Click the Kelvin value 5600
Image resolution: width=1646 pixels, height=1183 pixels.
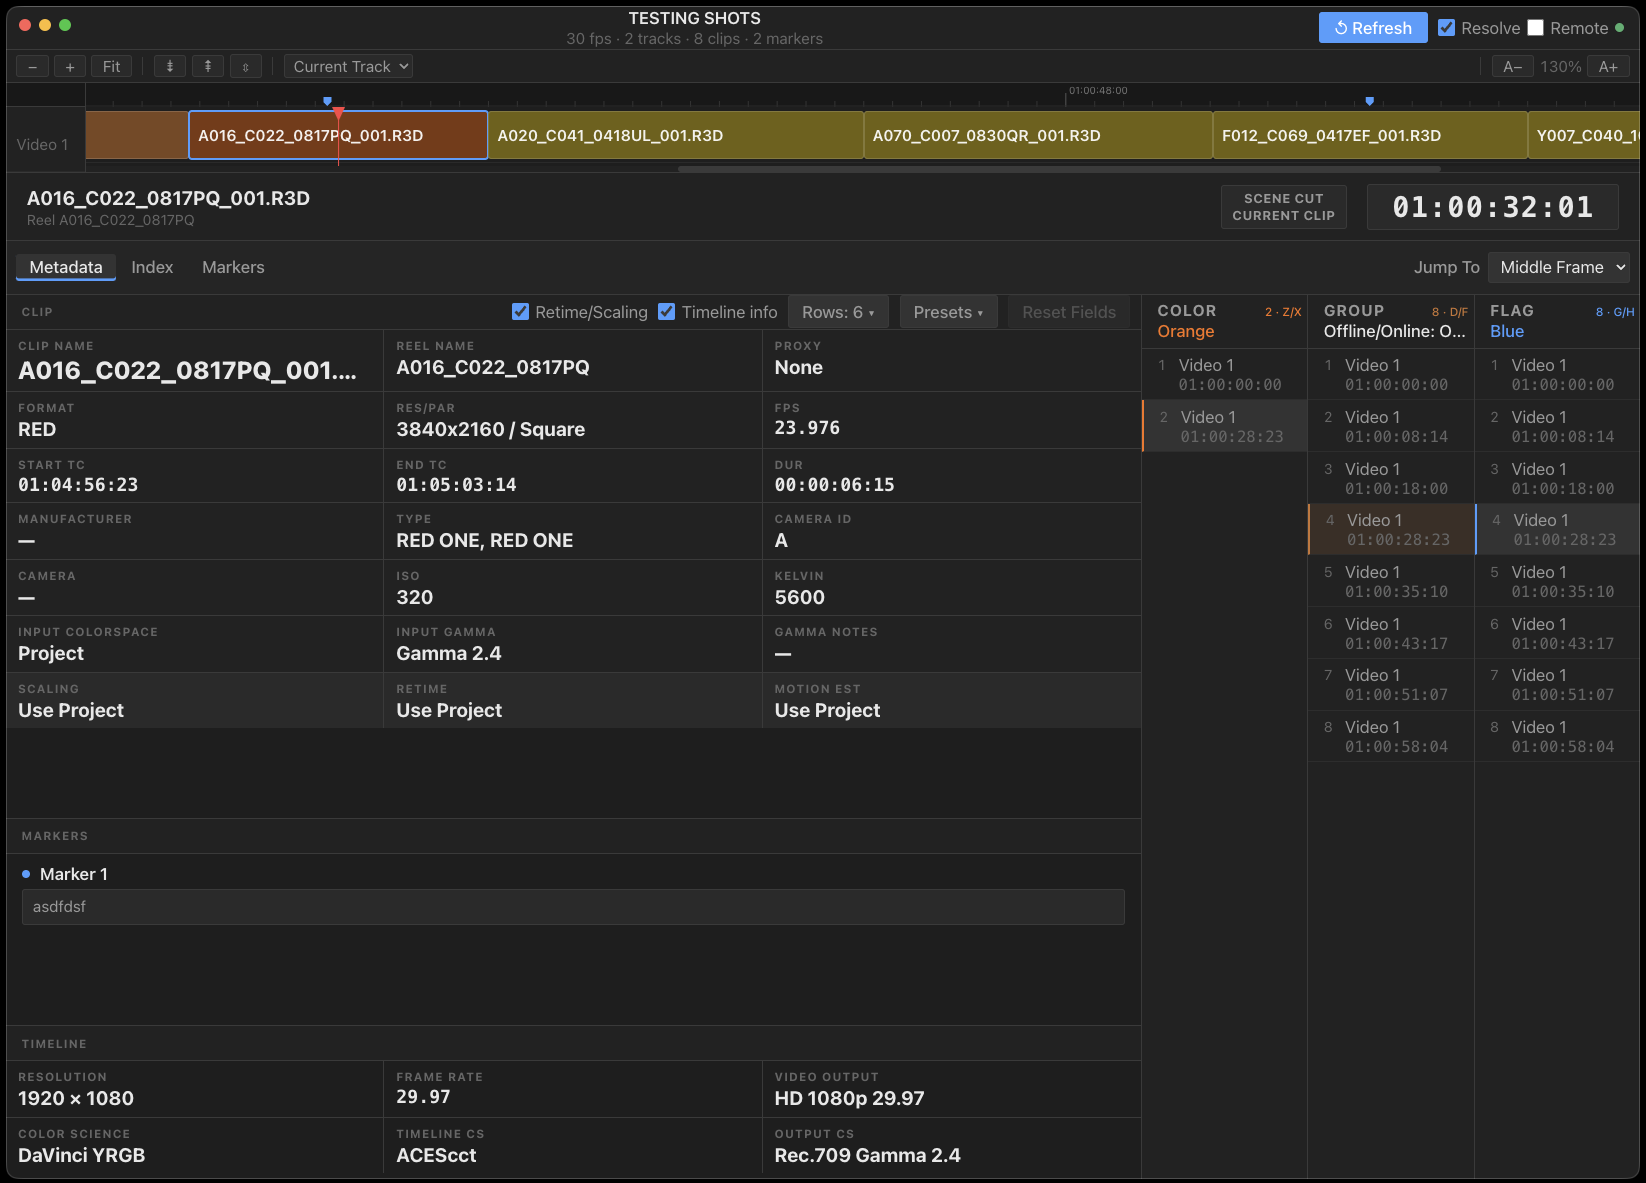click(799, 598)
